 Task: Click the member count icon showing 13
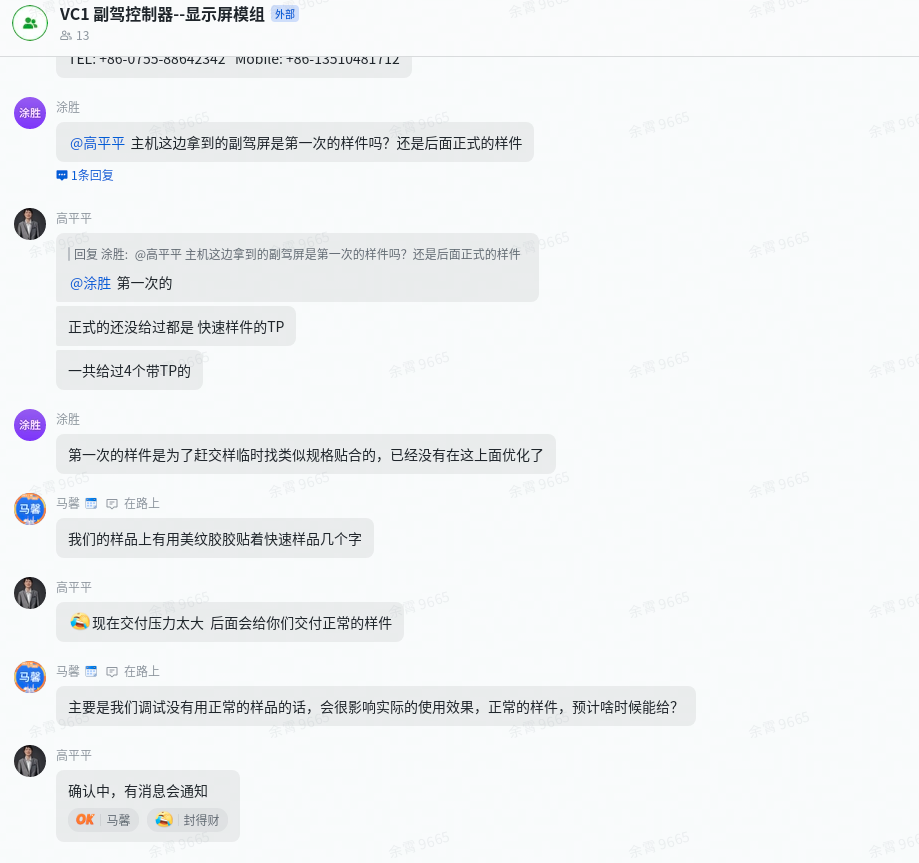point(66,36)
